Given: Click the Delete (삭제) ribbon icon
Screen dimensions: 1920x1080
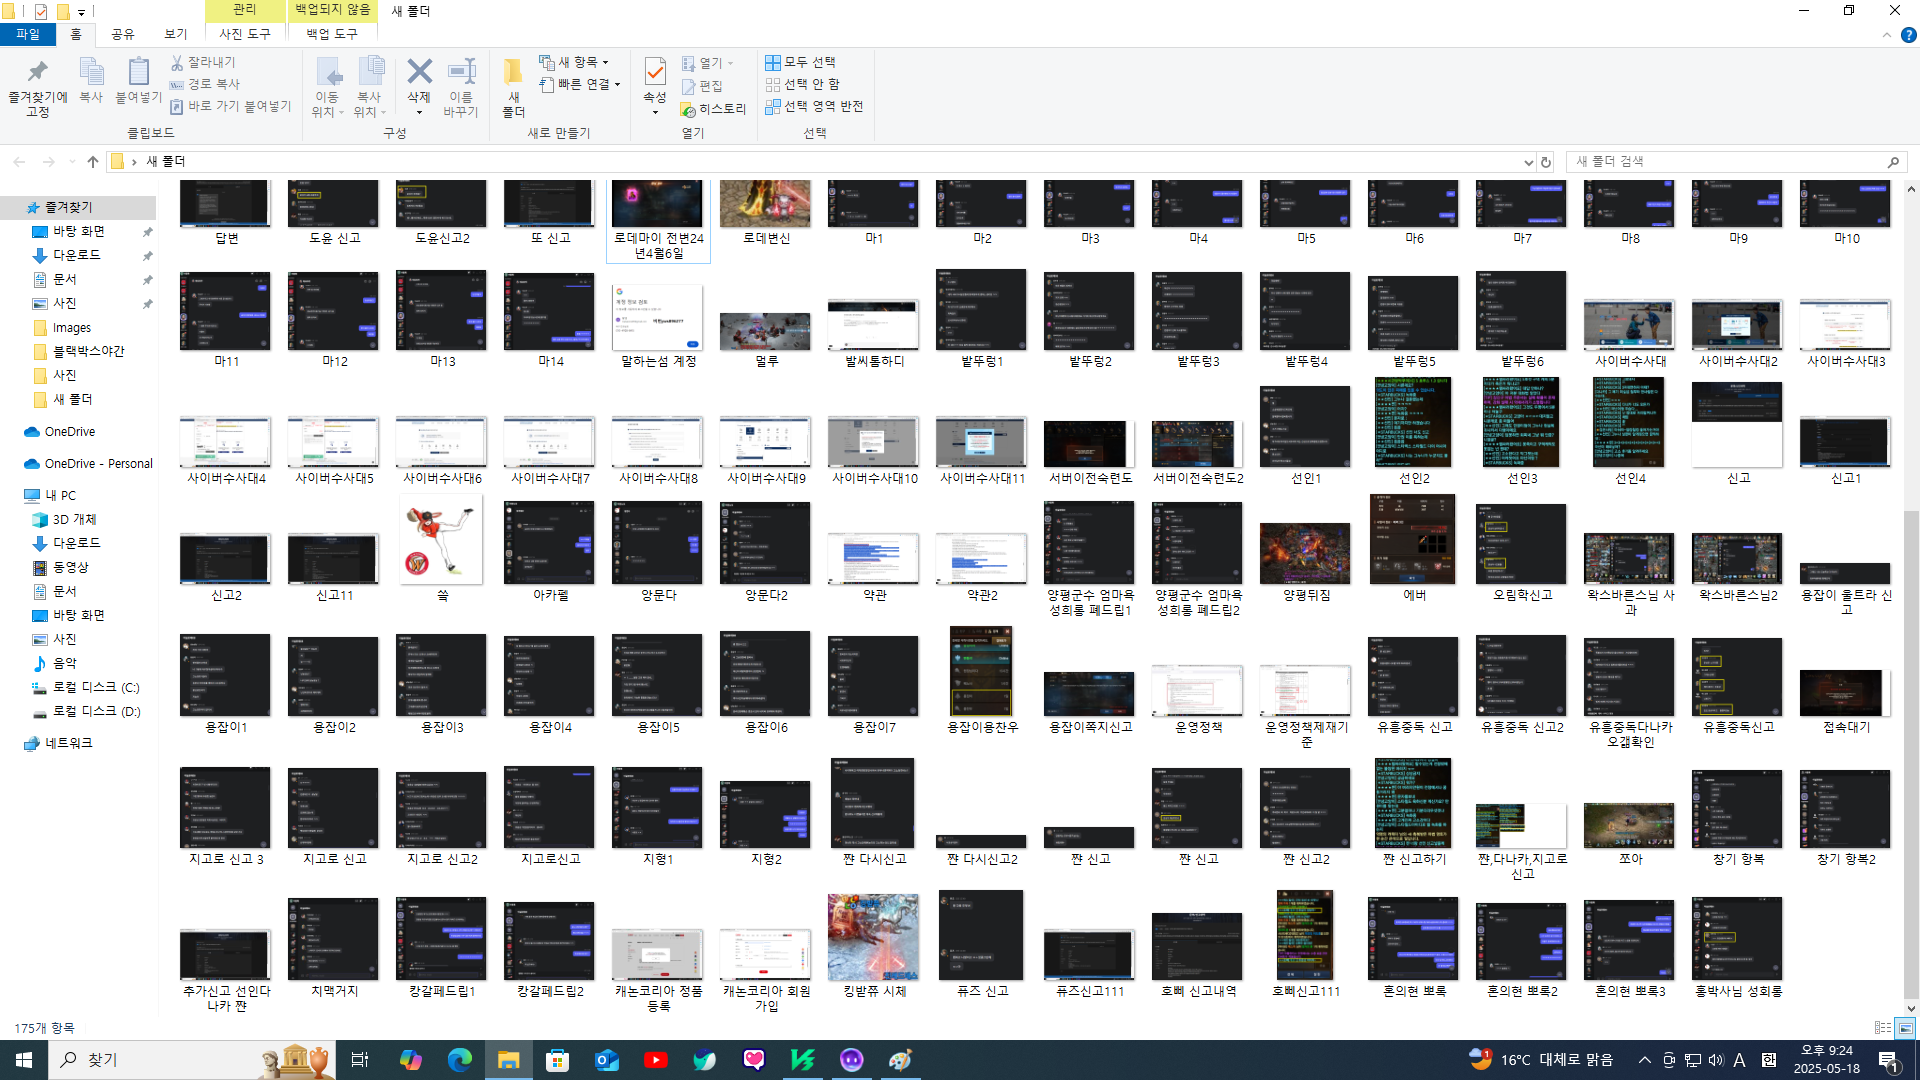Looking at the screenshot, I should [x=419, y=73].
